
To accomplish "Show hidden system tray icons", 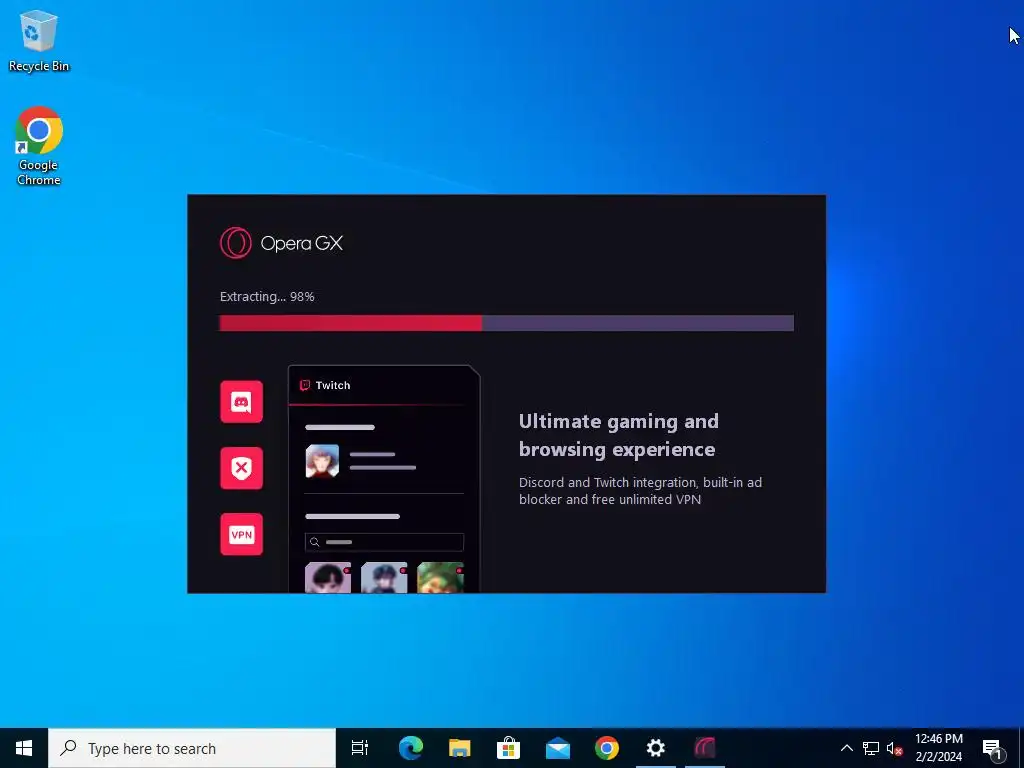I will point(846,748).
